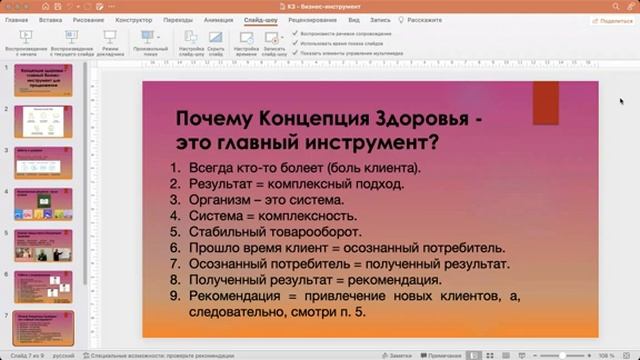Click the zoom out minus icon
640x360 pixels.
click(535, 356)
